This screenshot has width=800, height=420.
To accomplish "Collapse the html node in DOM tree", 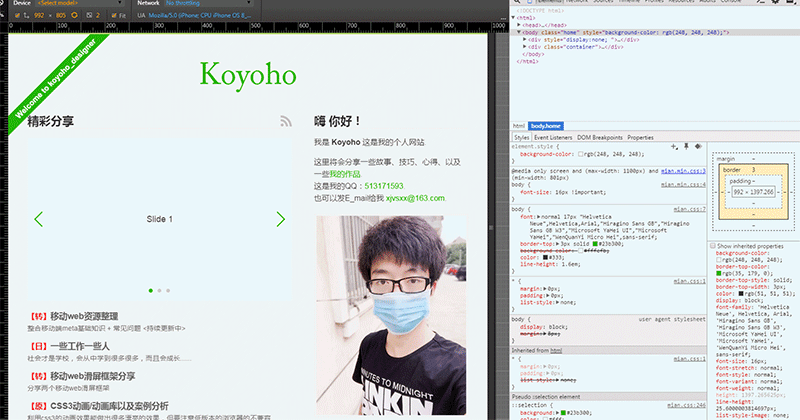I will (x=513, y=17).
